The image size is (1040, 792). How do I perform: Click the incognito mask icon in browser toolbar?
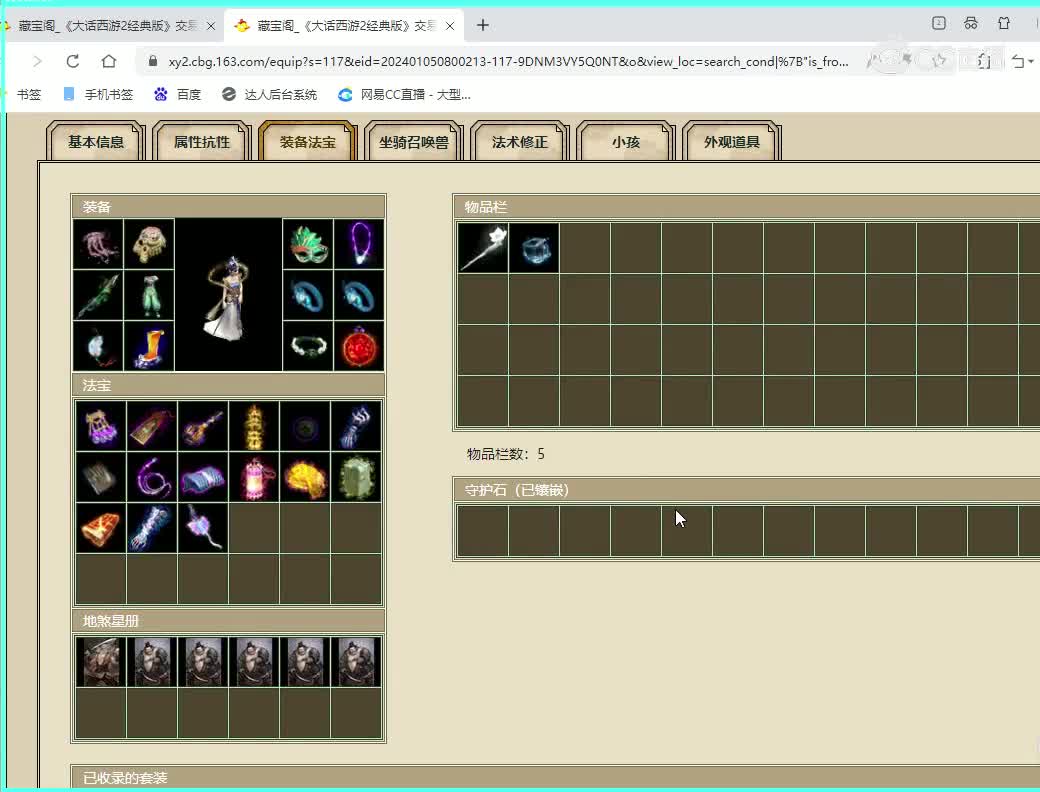pos(971,23)
